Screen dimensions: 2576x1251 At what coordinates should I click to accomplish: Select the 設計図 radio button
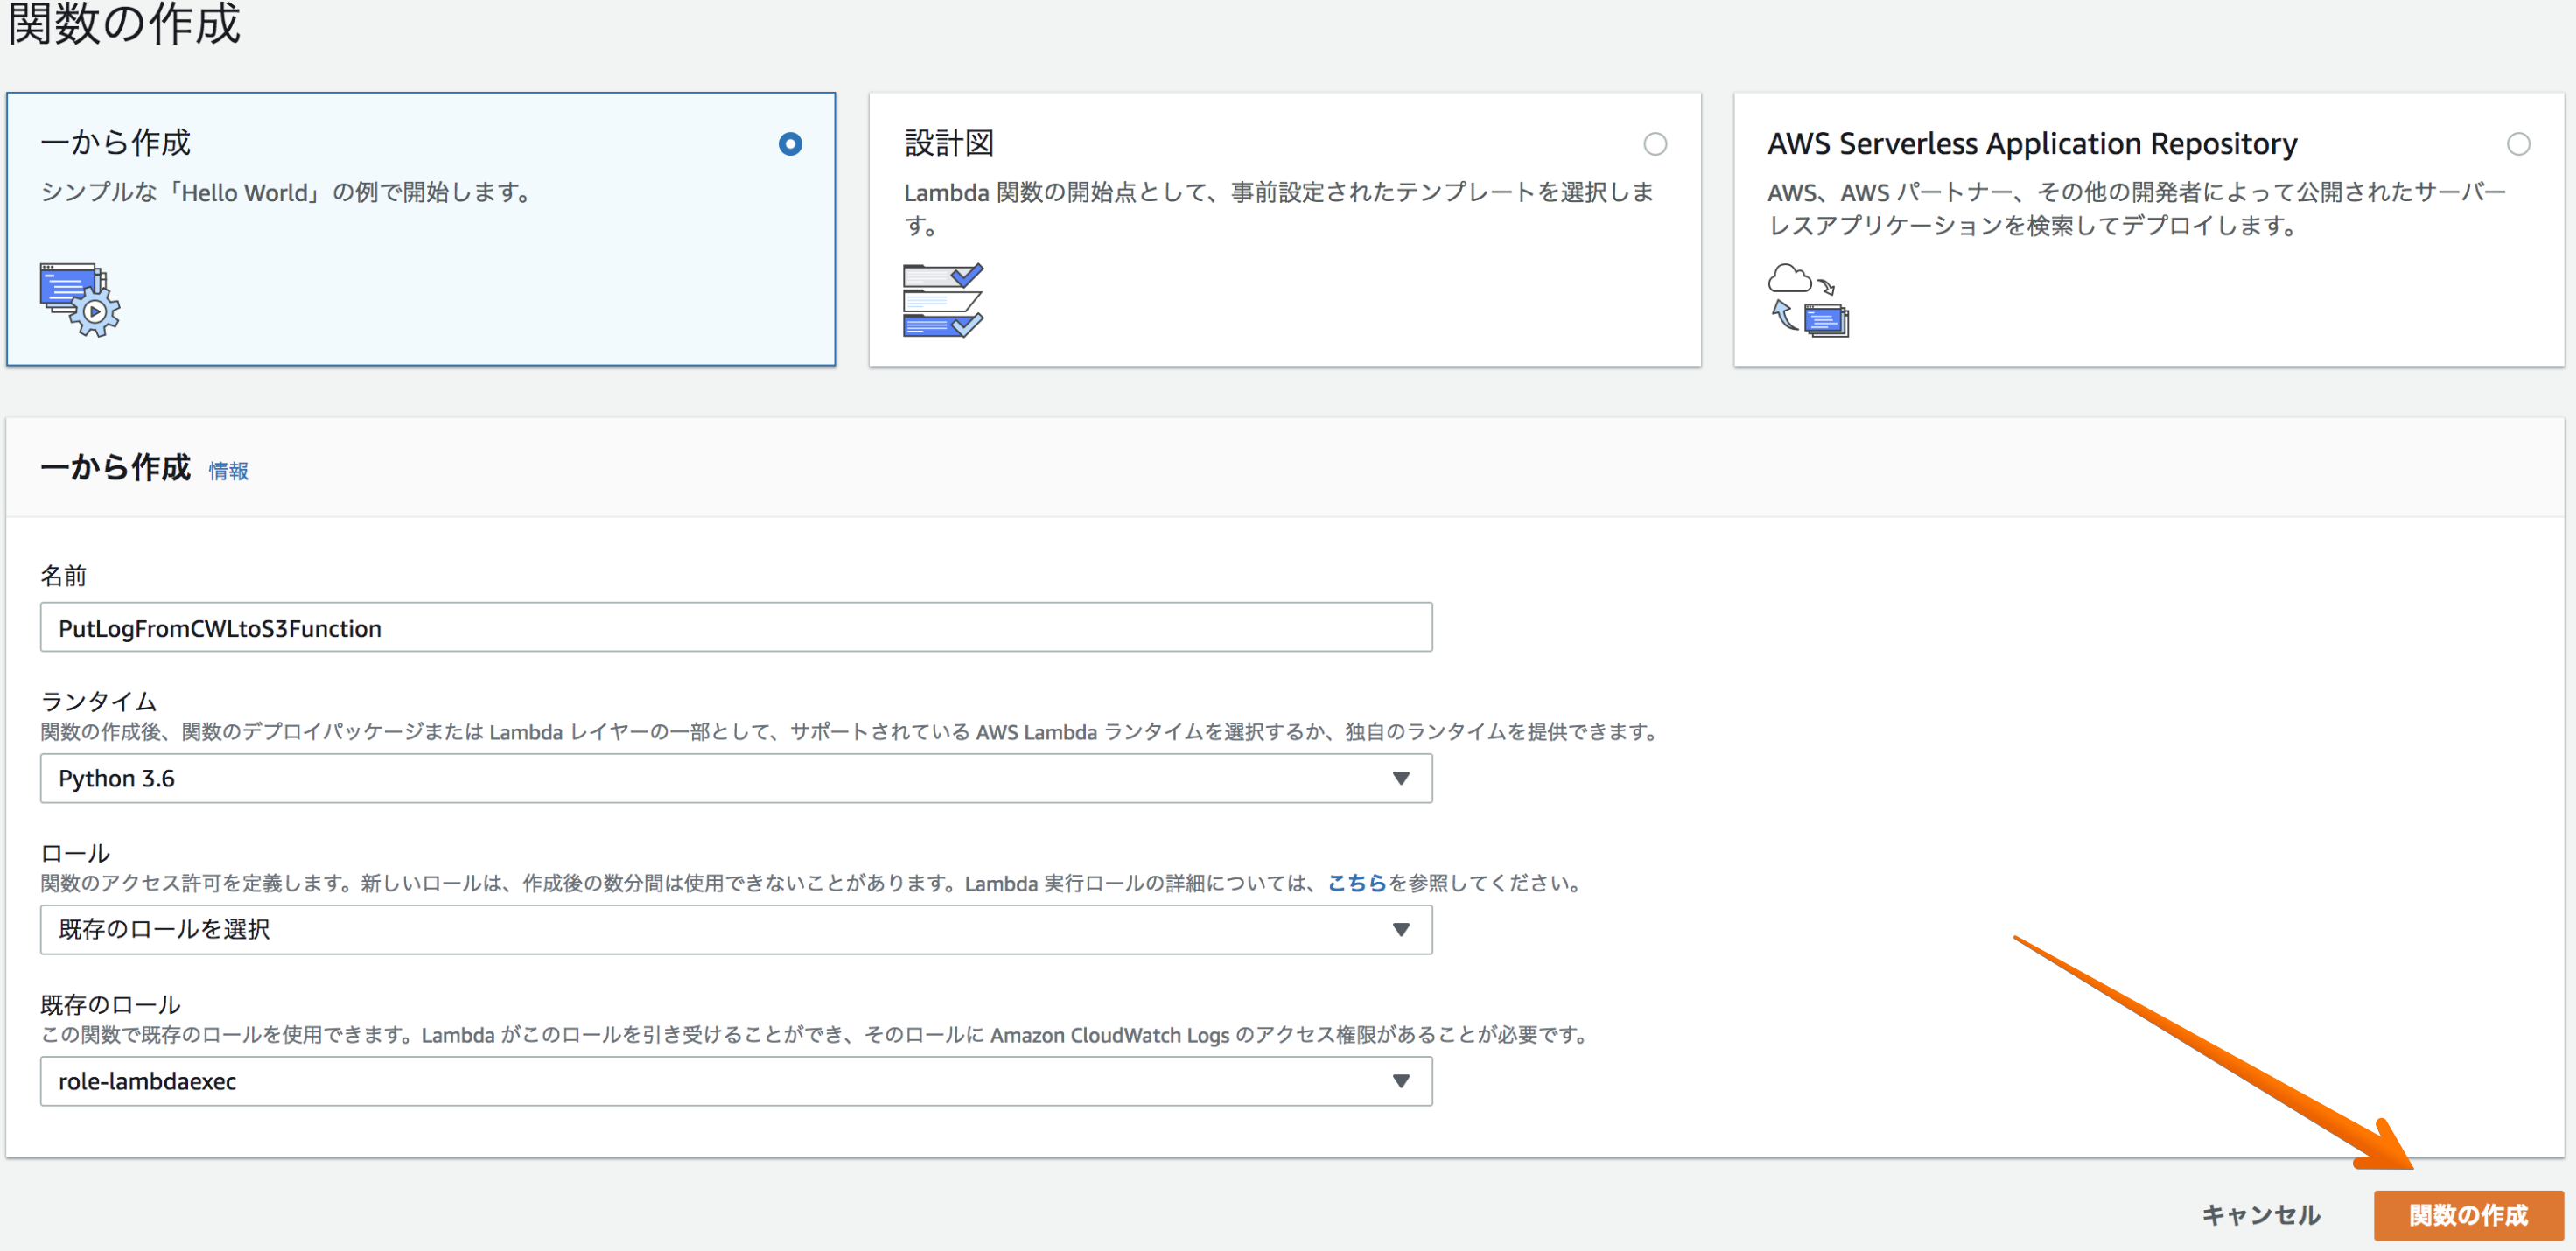pos(1655,144)
